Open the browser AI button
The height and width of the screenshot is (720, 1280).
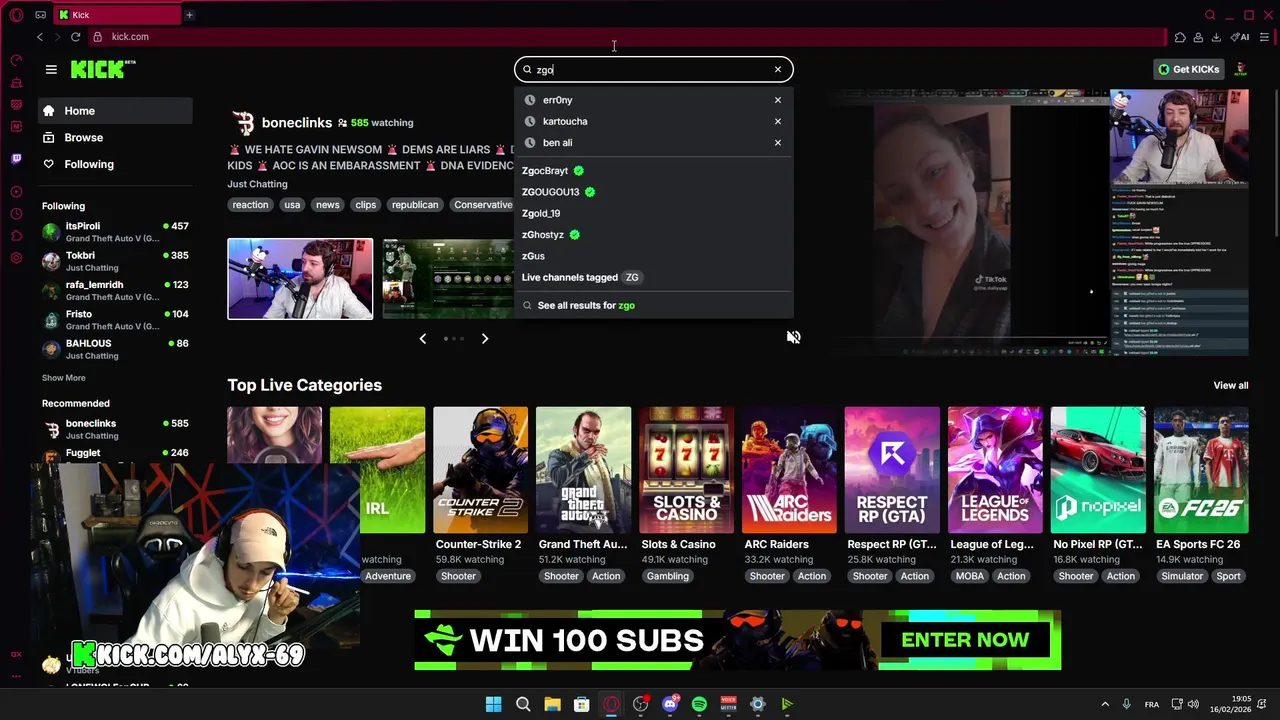(1240, 37)
